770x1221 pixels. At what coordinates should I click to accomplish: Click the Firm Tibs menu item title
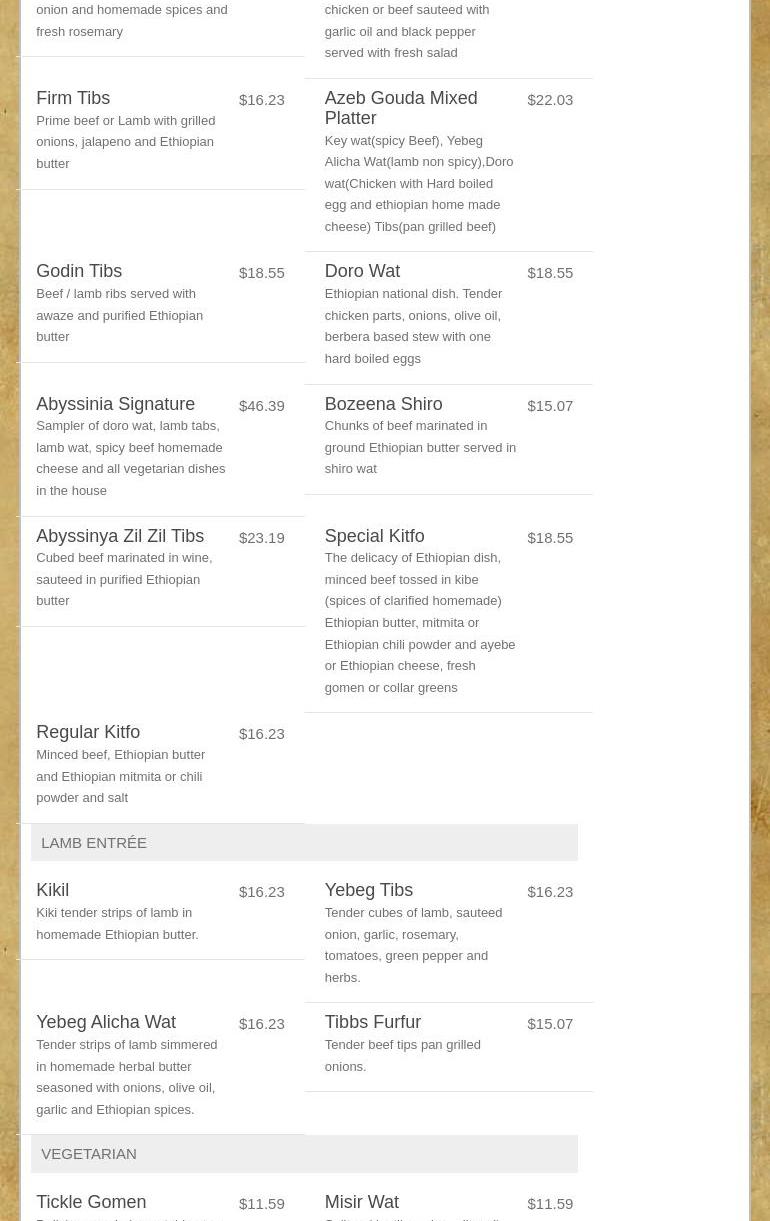pyautogui.click(x=73, y=98)
